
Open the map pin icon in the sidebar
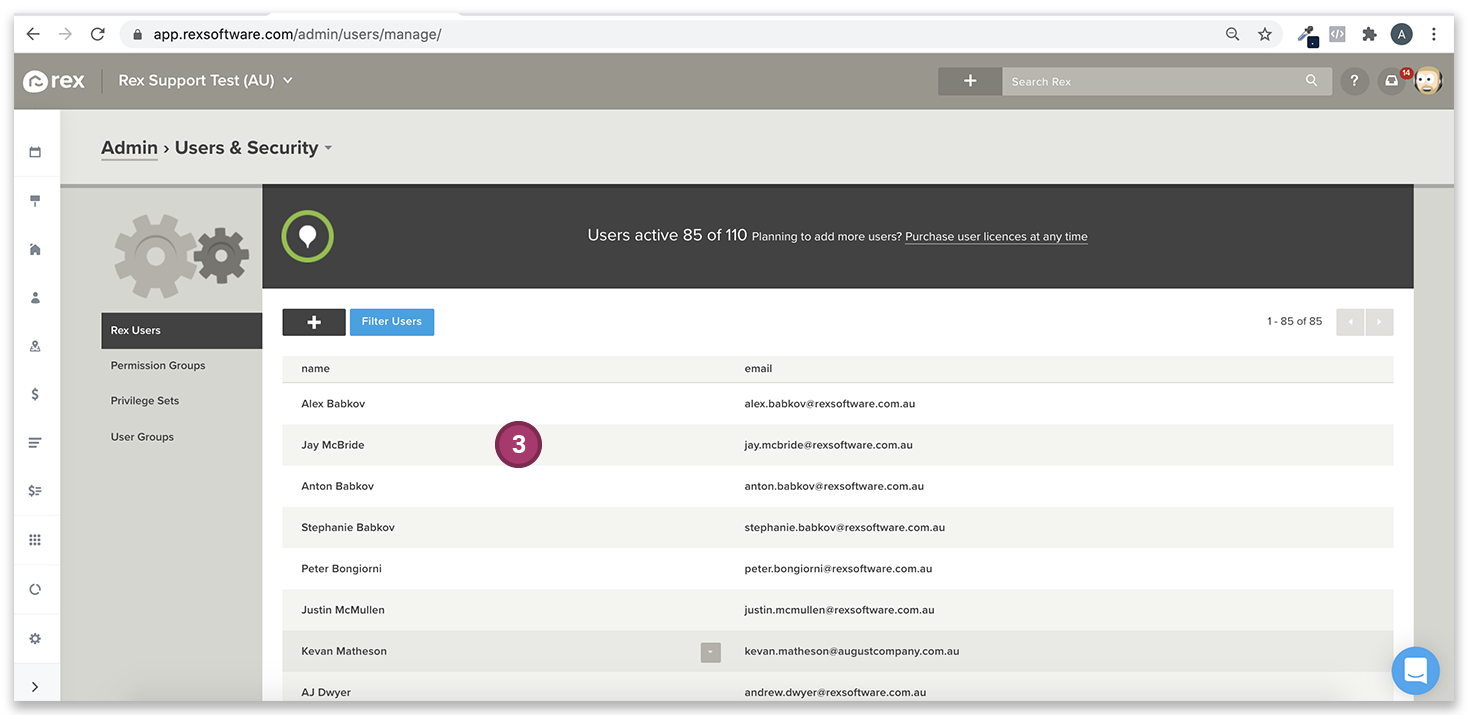point(35,346)
